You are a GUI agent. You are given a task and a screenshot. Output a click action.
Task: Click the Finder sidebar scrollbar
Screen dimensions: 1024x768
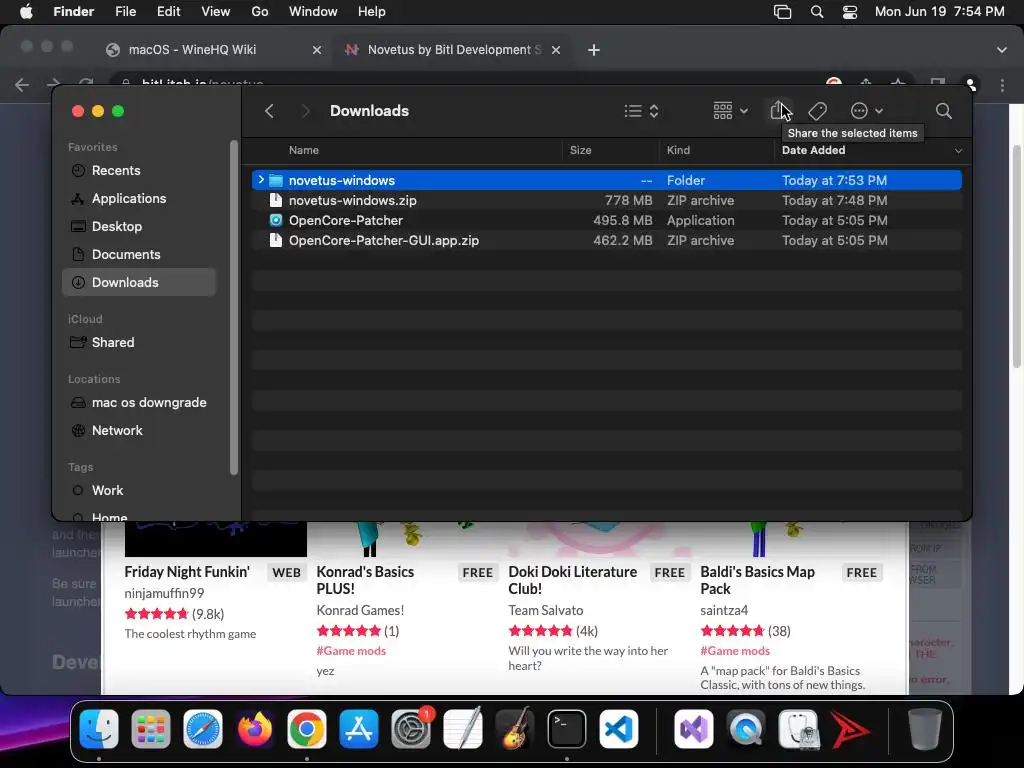pyautogui.click(x=234, y=307)
